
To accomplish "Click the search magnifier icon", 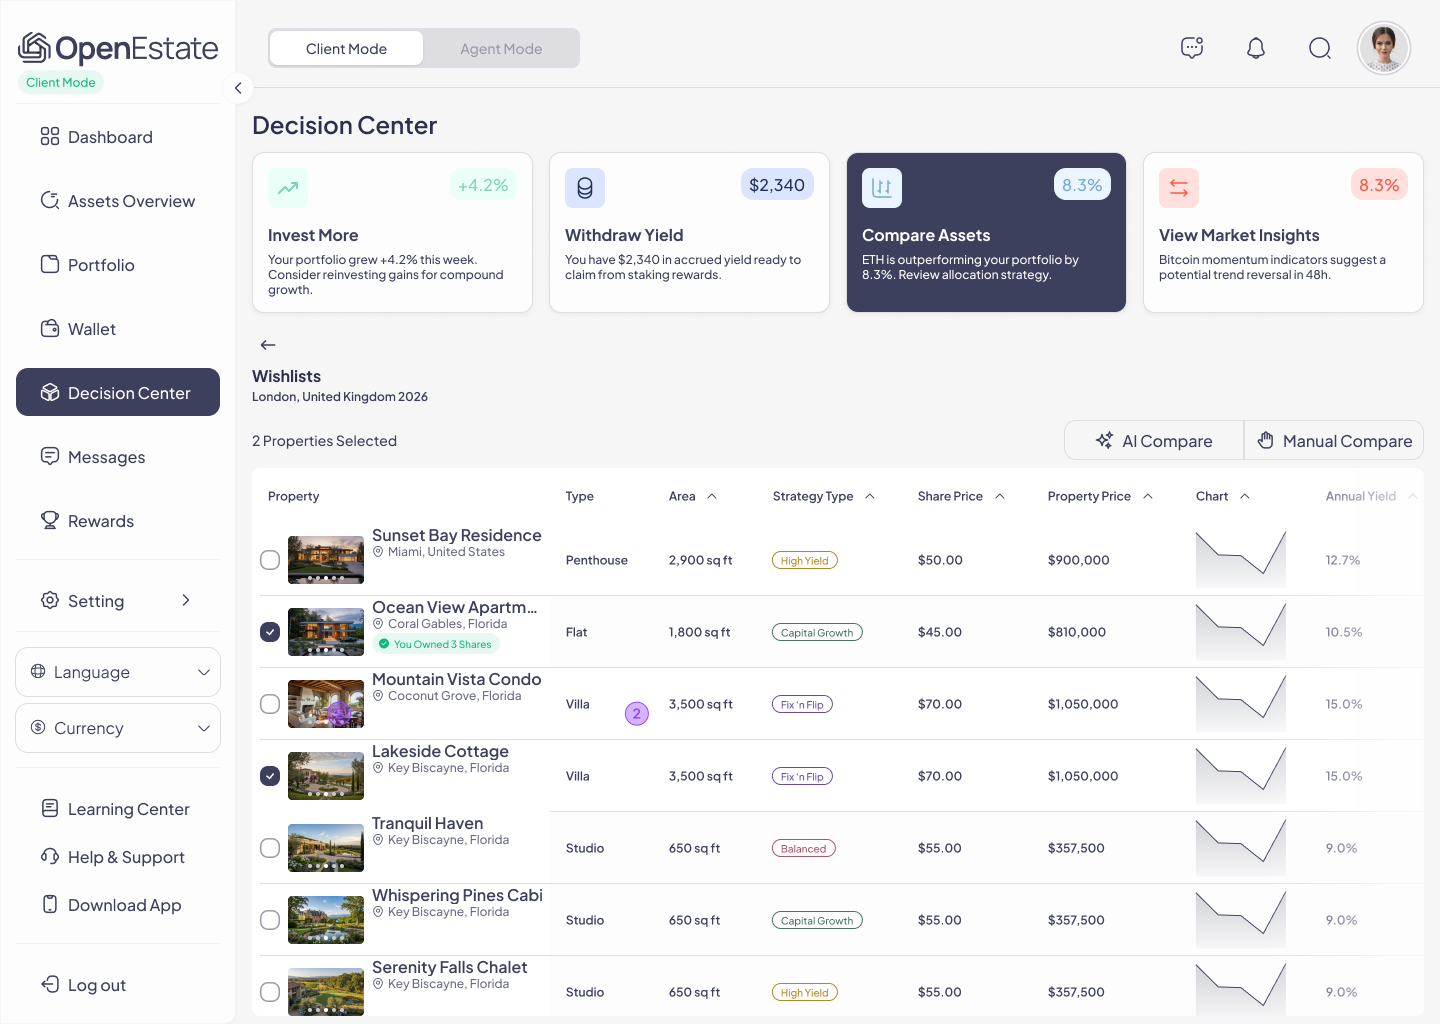I will coord(1320,48).
